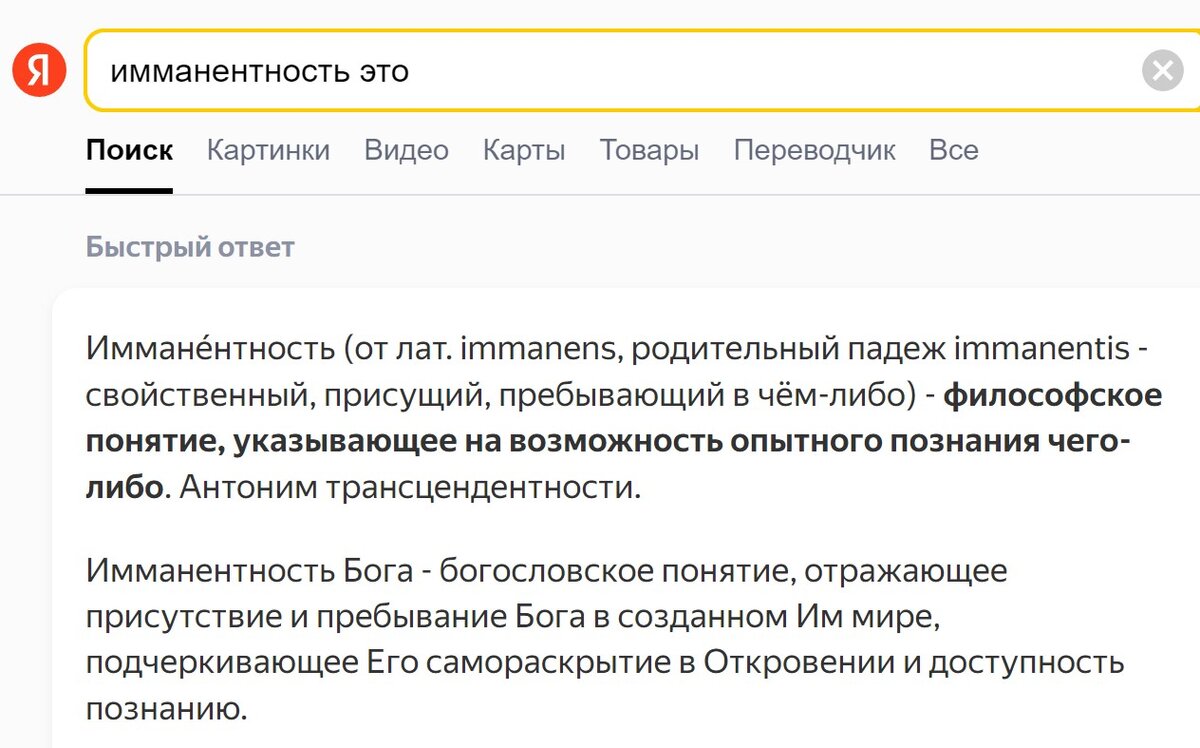Select the active Поиск tab

[x=129, y=150]
